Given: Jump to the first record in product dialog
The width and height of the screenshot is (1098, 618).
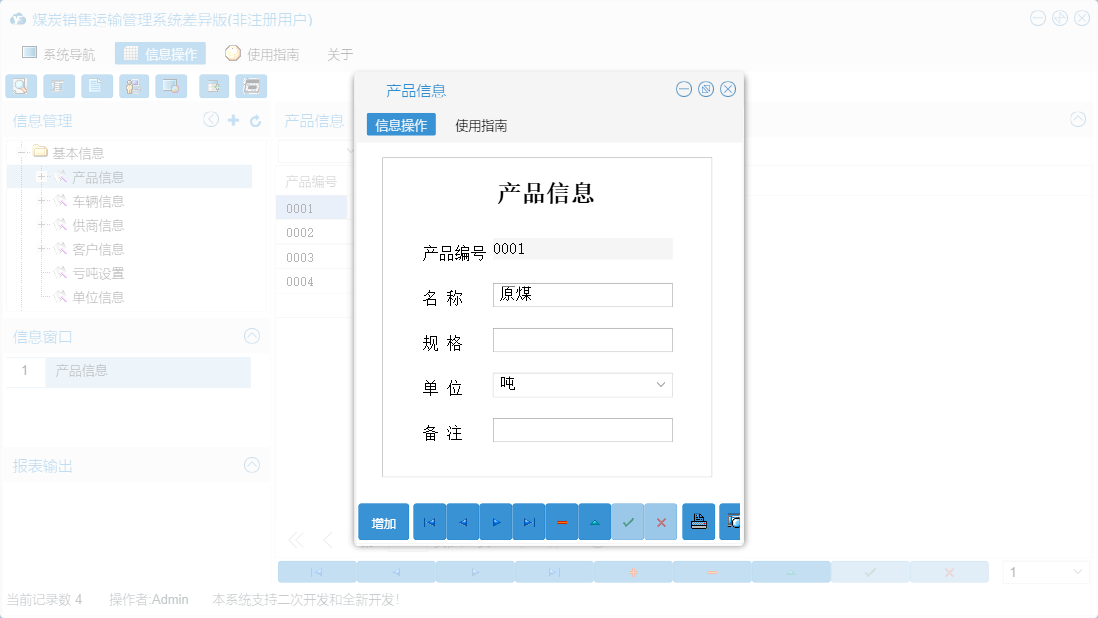Looking at the screenshot, I should tap(429, 521).
